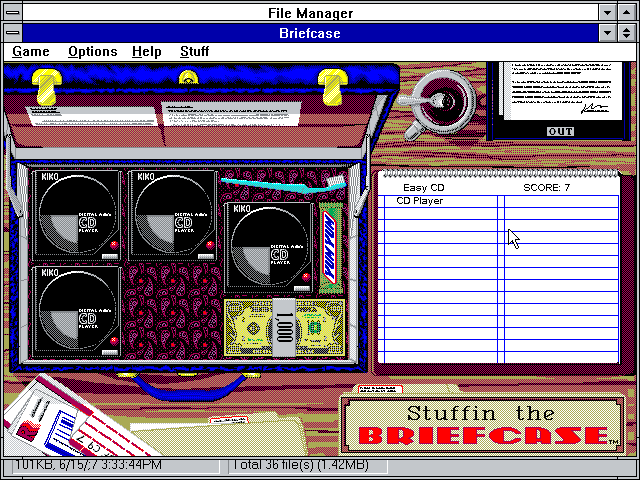Grab the turquoise toothbrush
The image size is (640, 480).
tap(282, 183)
